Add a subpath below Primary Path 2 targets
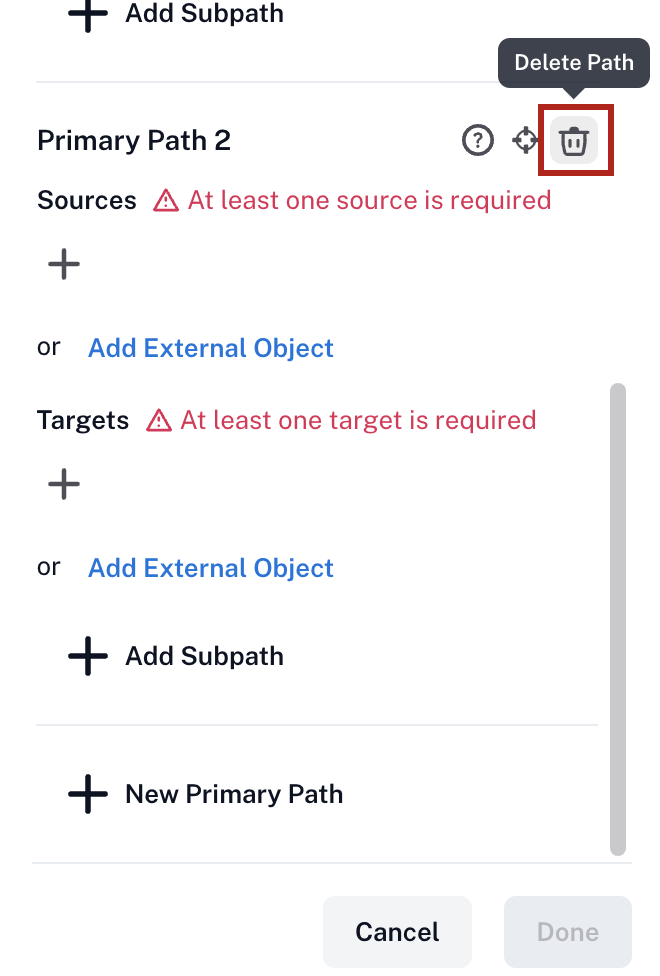The width and height of the screenshot is (660, 976). coord(176,656)
